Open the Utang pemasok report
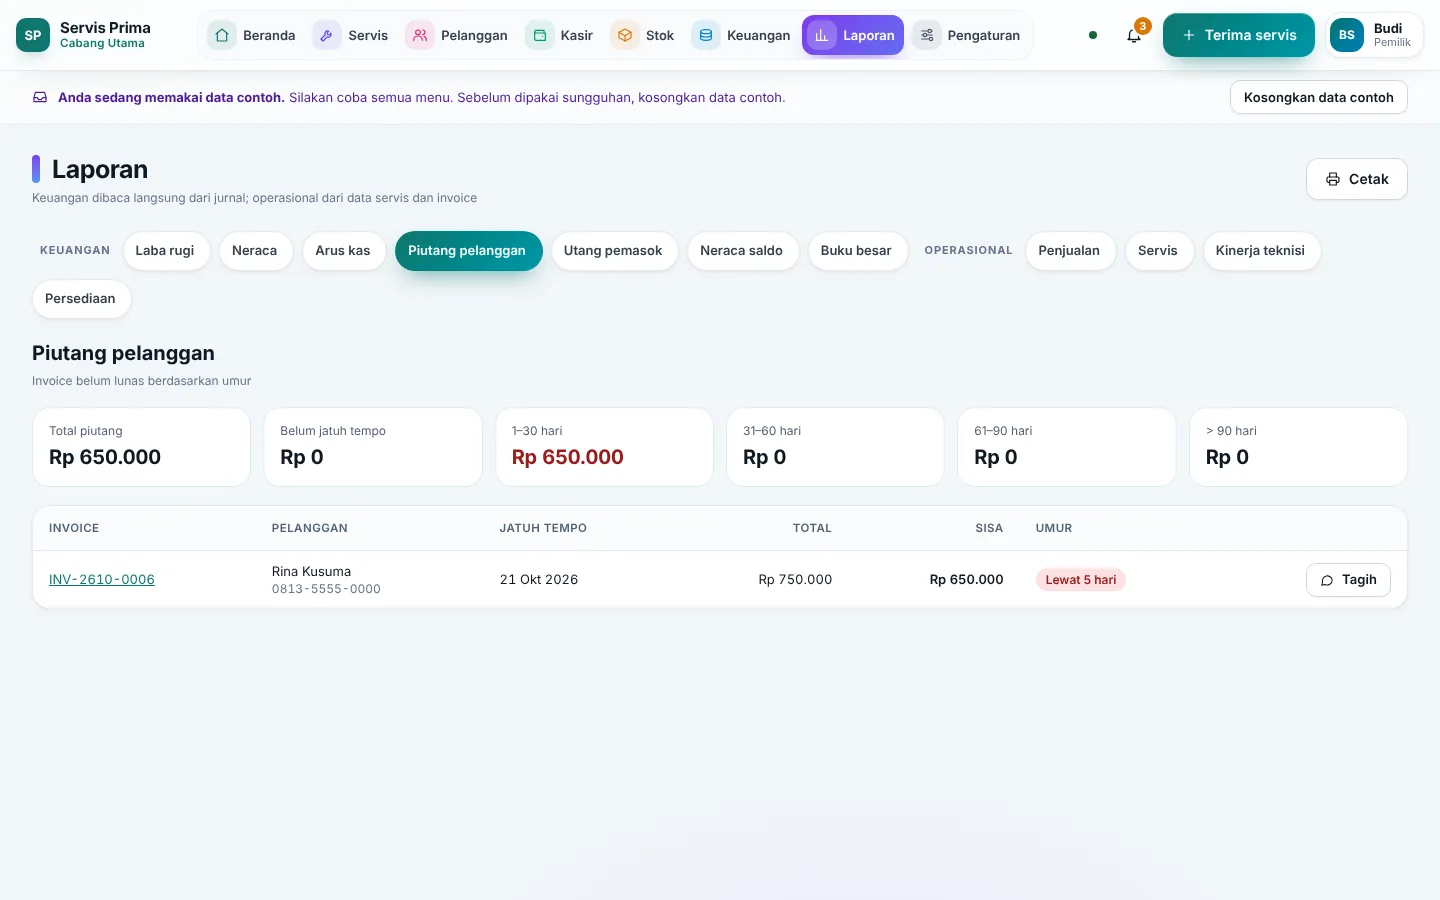 (x=613, y=251)
